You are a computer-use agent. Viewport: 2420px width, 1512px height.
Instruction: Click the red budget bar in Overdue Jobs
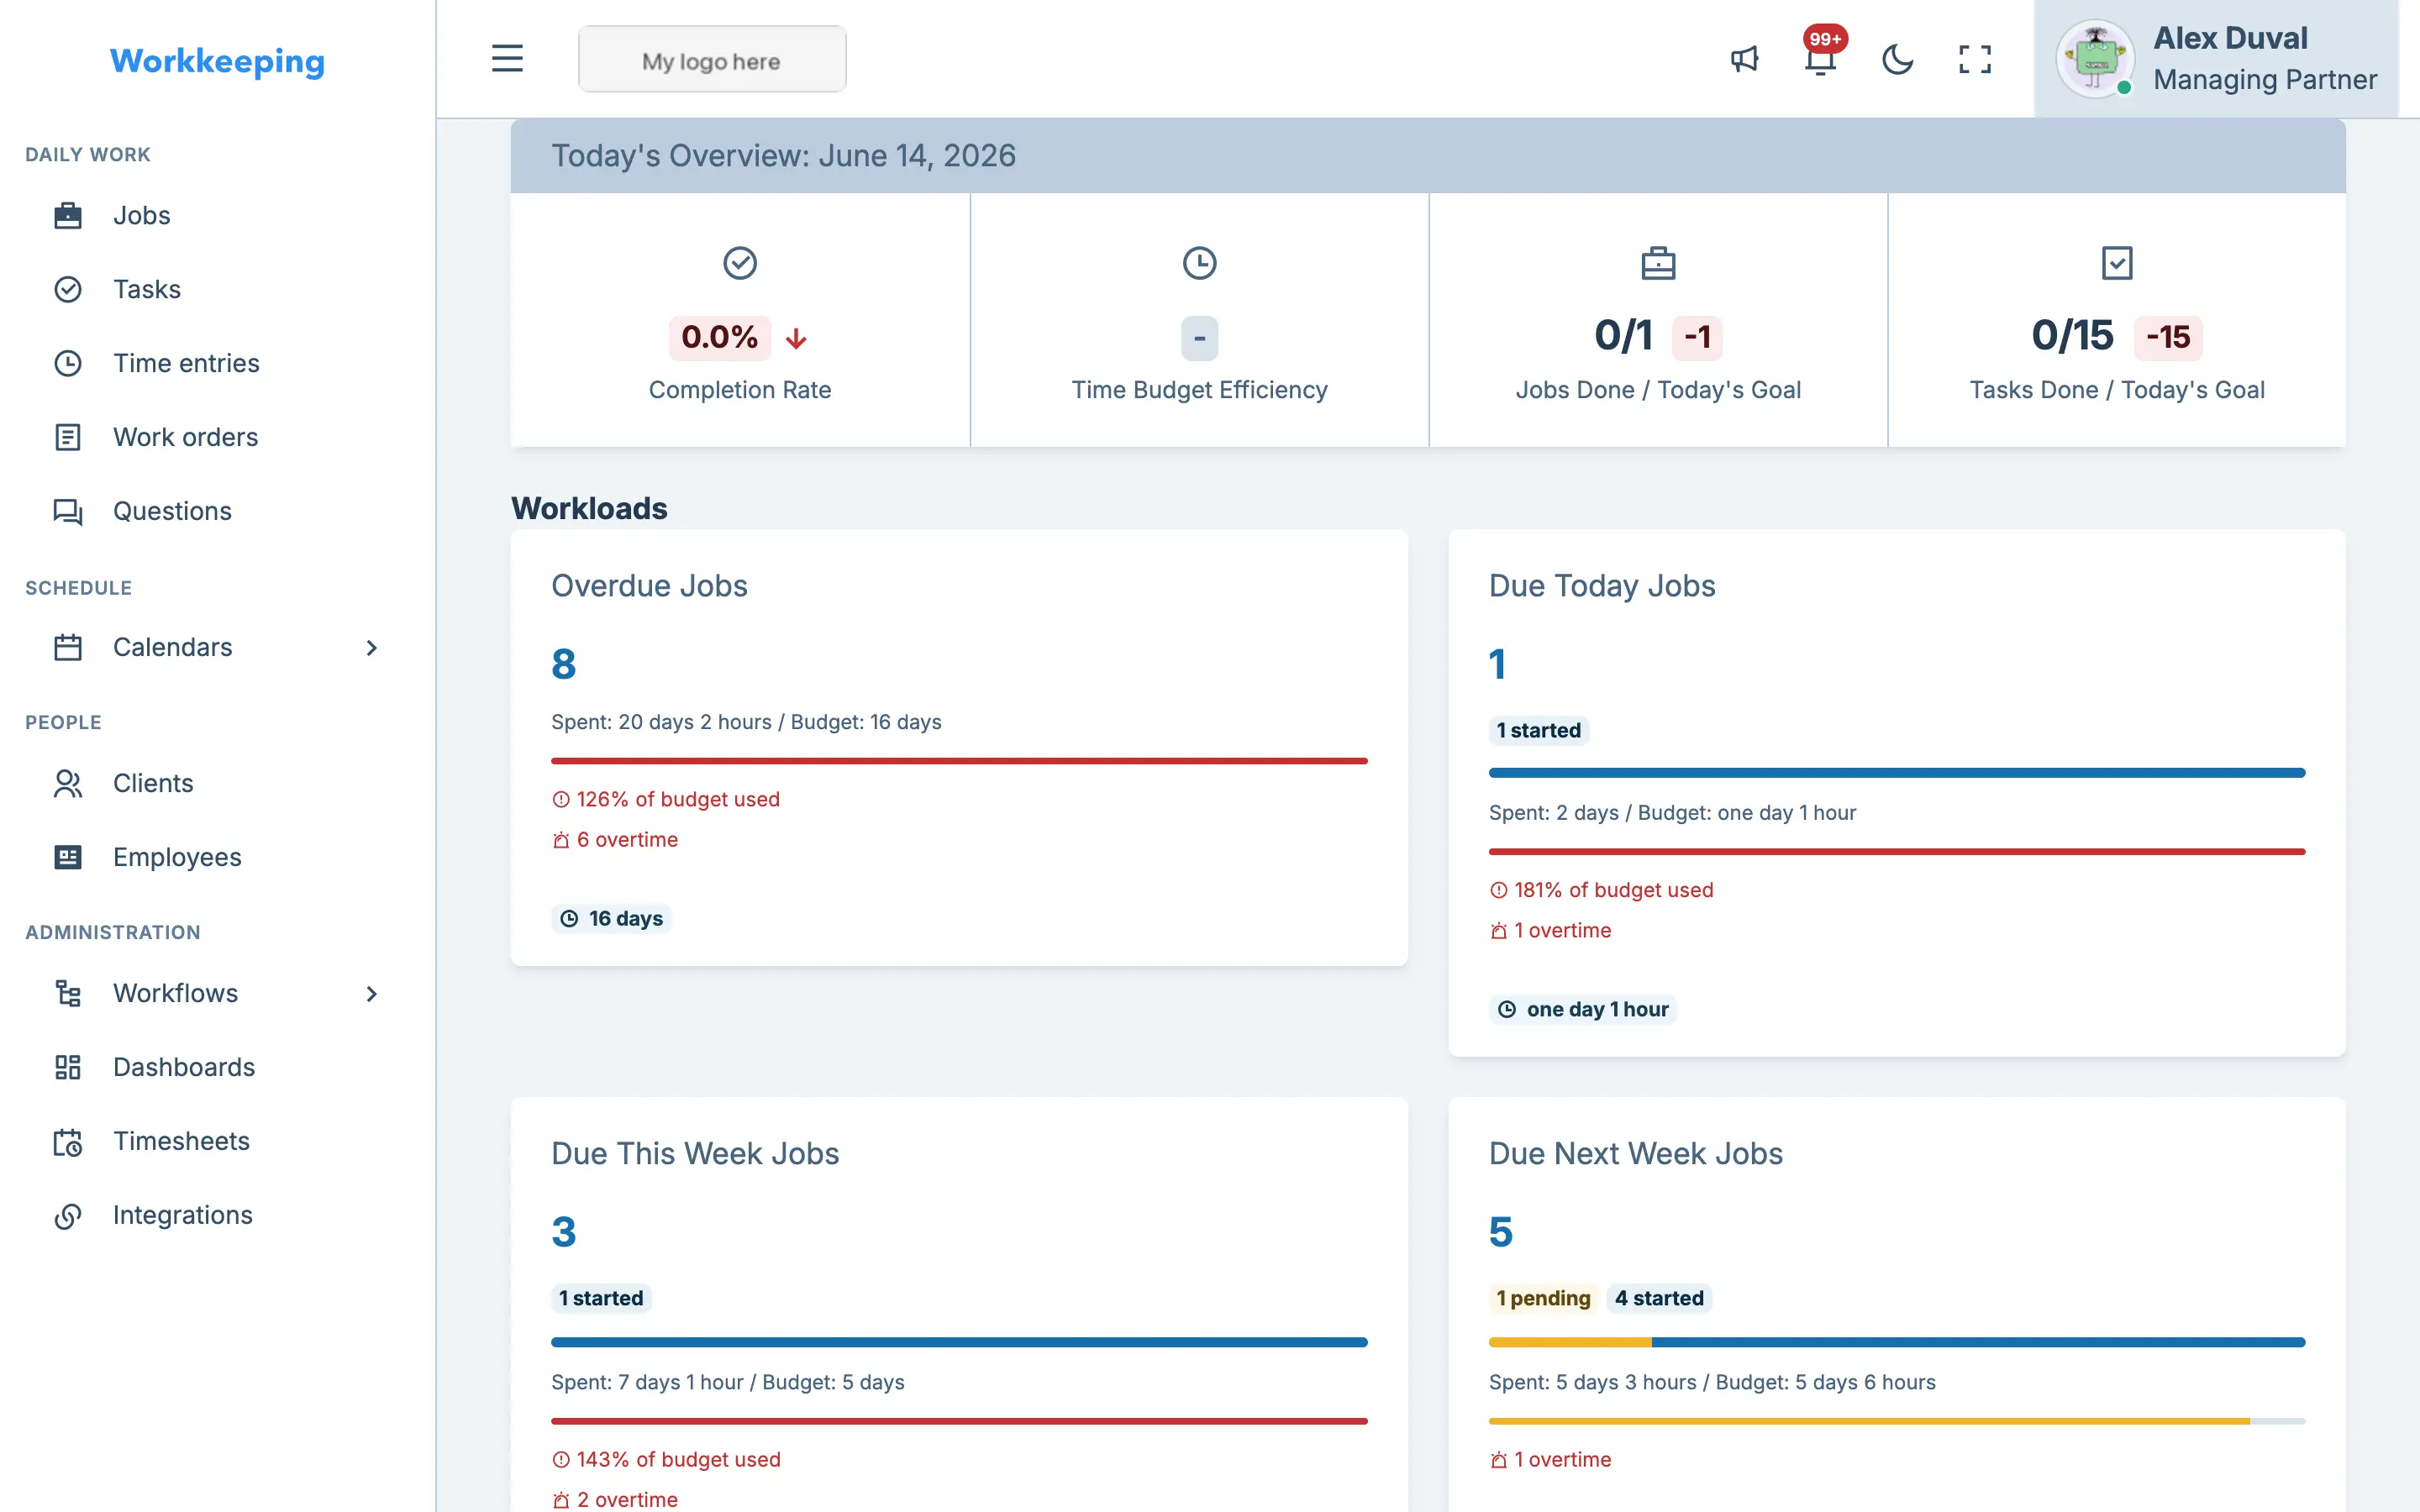[x=959, y=761]
